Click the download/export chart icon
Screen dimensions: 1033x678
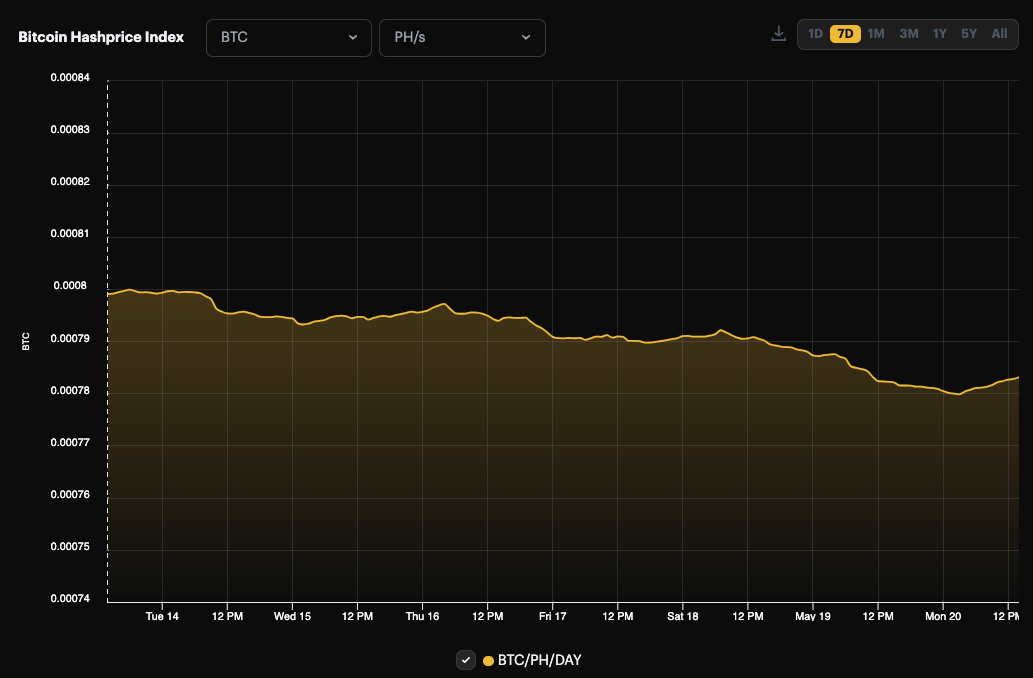pos(779,33)
